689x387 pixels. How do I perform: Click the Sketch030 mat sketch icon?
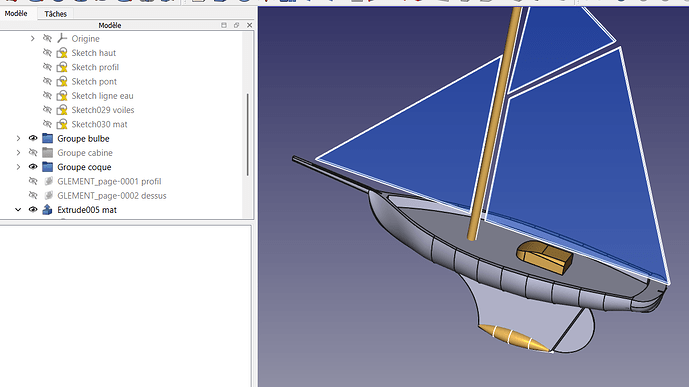point(62,124)
